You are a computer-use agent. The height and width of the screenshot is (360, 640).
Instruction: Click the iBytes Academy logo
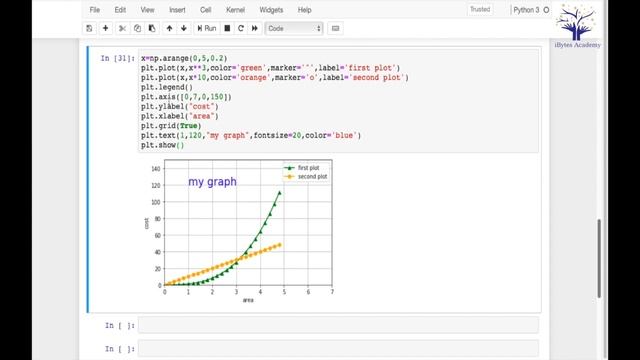click(x=577, y=25)
